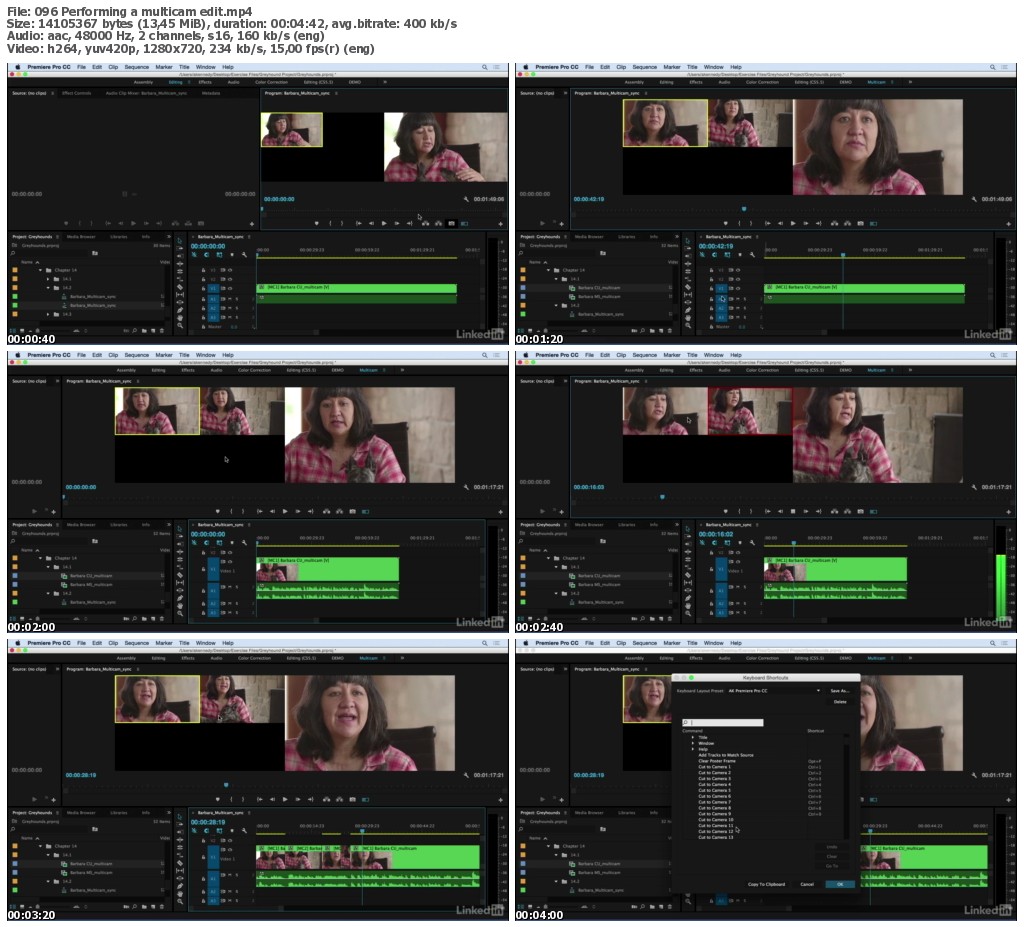Viewport: 1024px width, 927px height.
Task: Click Extract icon in 00:00:40 frame Program monitor
Action: click(x=438, y=223)
